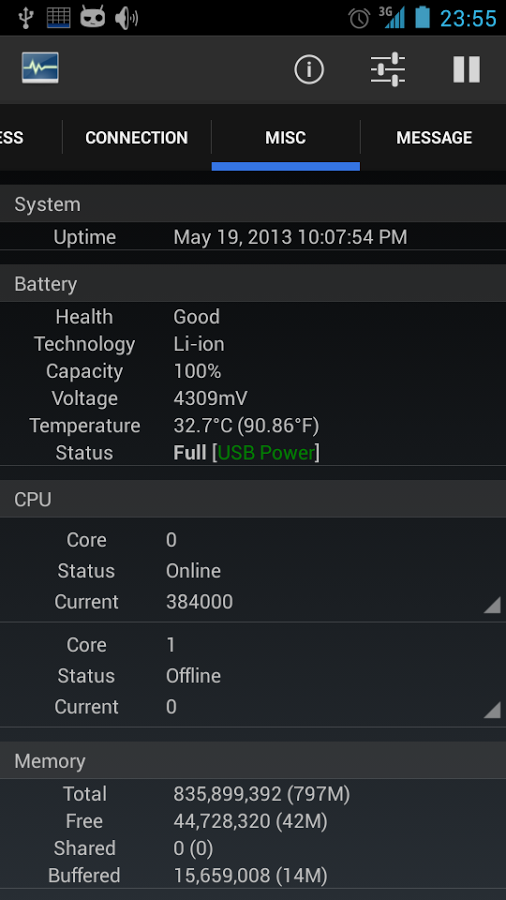Image resolution: width=506 pixels, height=900 pixels.
Task: Tap the OS Monitor app icon
Action: (x=40, y=68)
